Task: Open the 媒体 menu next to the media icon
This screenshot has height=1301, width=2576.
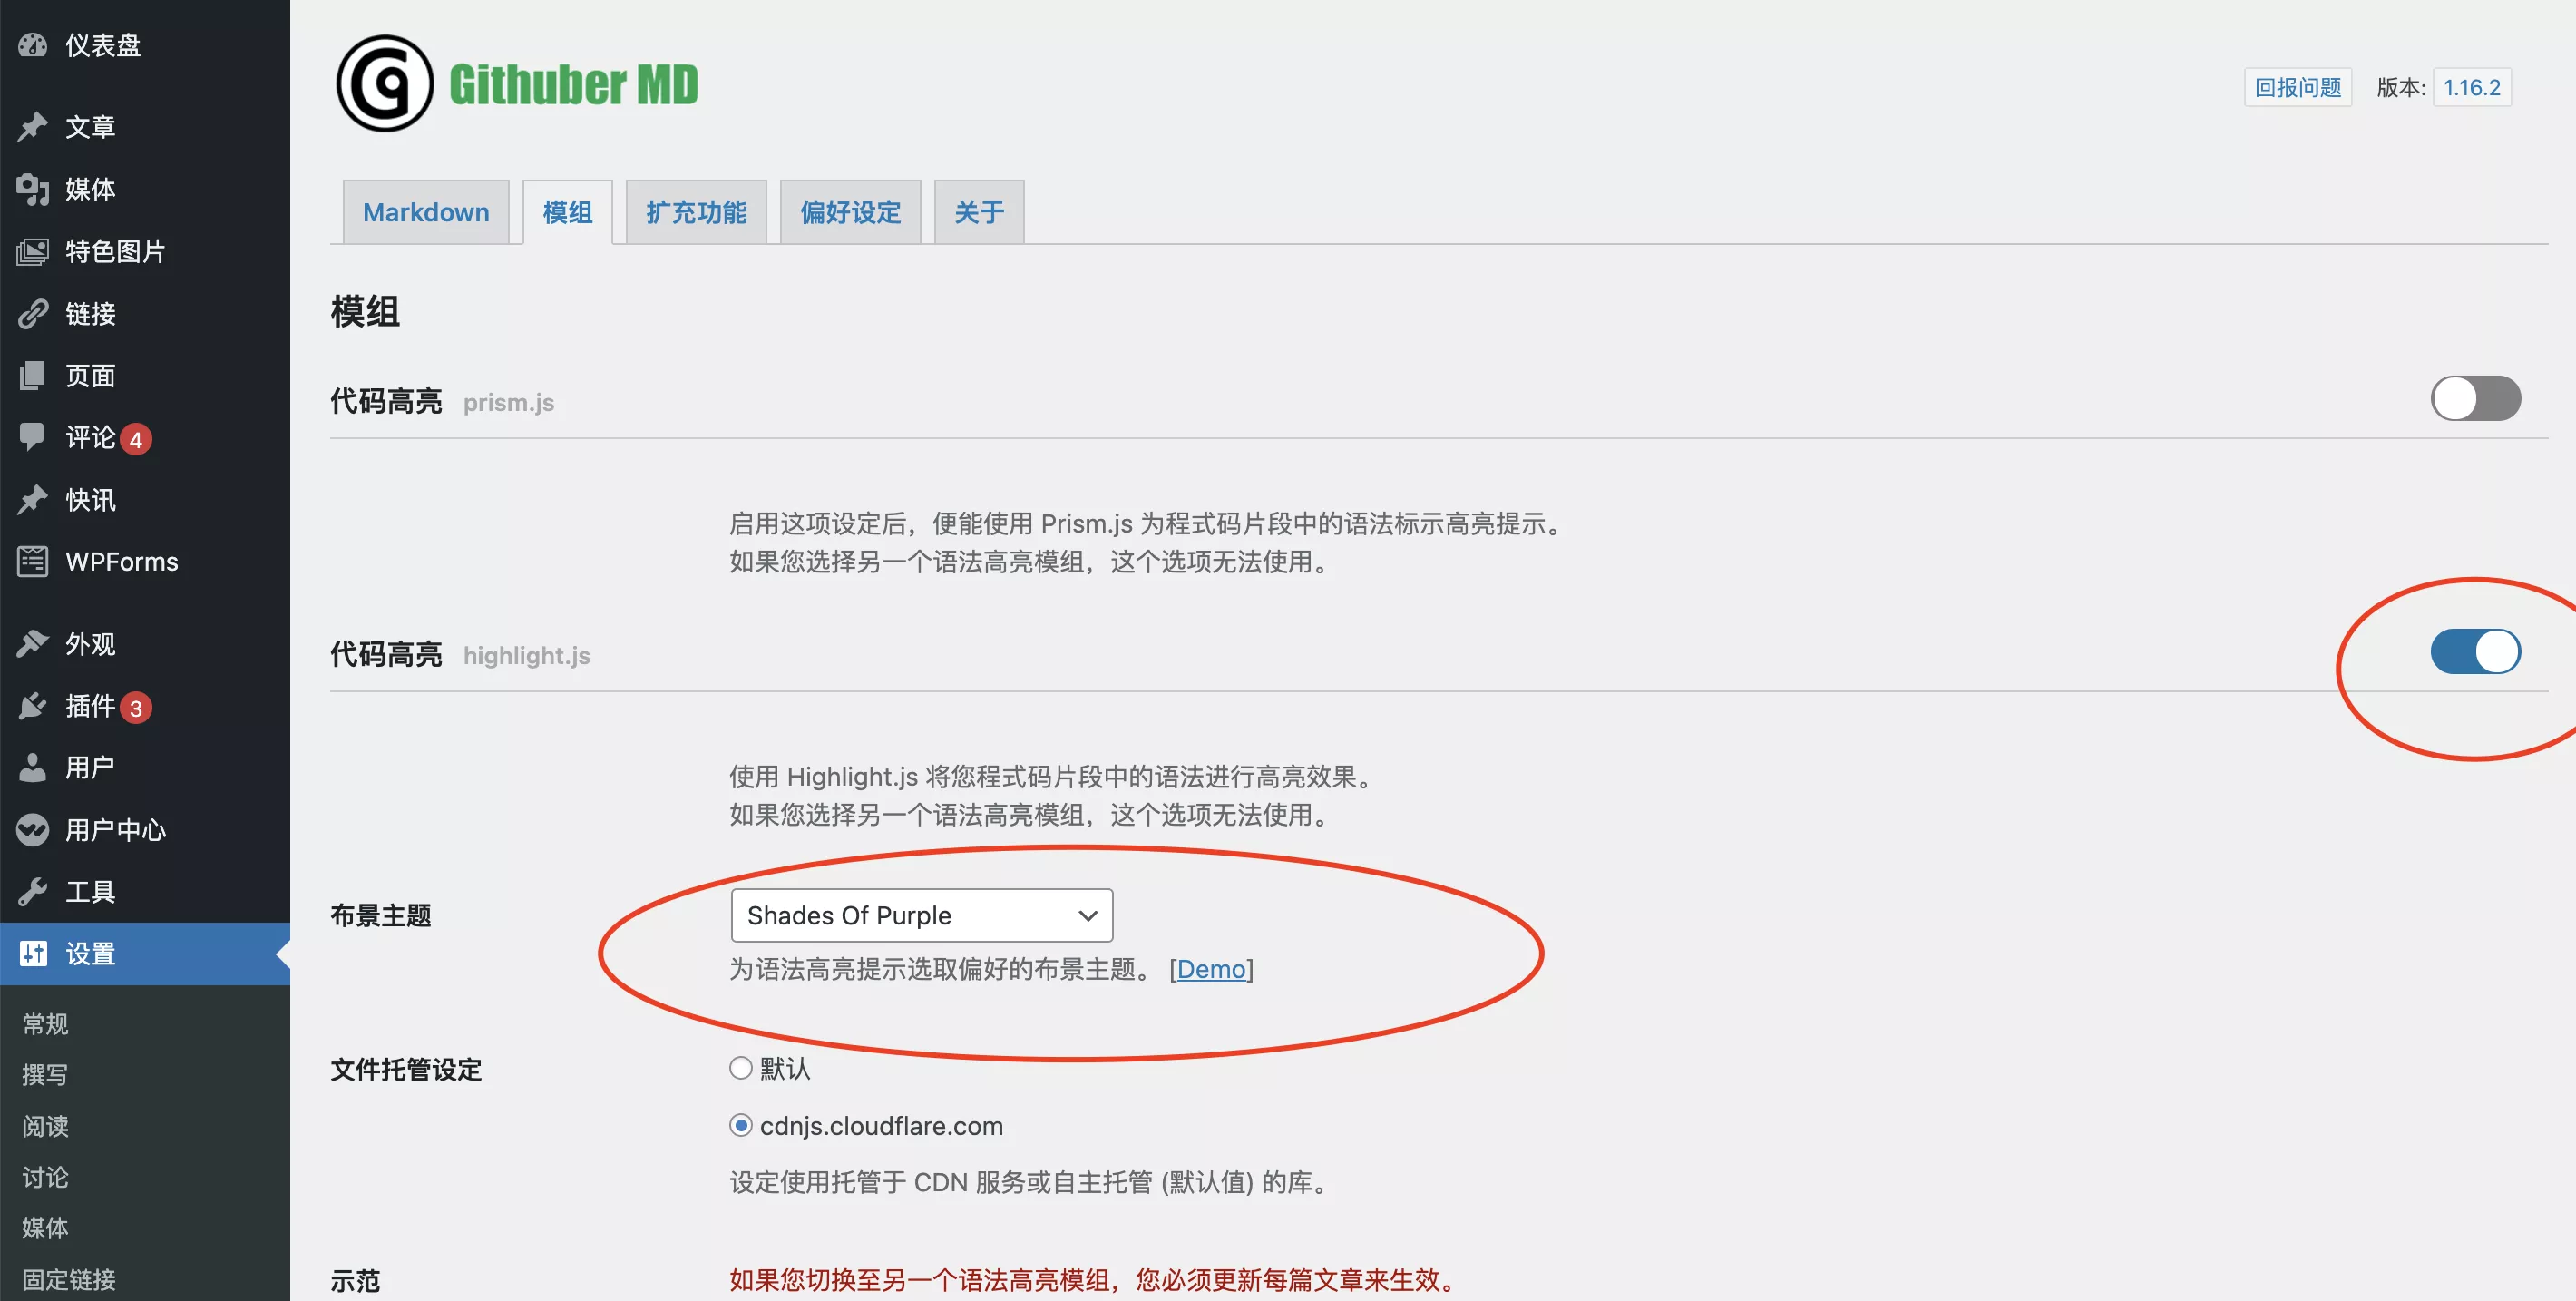Action: click(x=90, y=189)
